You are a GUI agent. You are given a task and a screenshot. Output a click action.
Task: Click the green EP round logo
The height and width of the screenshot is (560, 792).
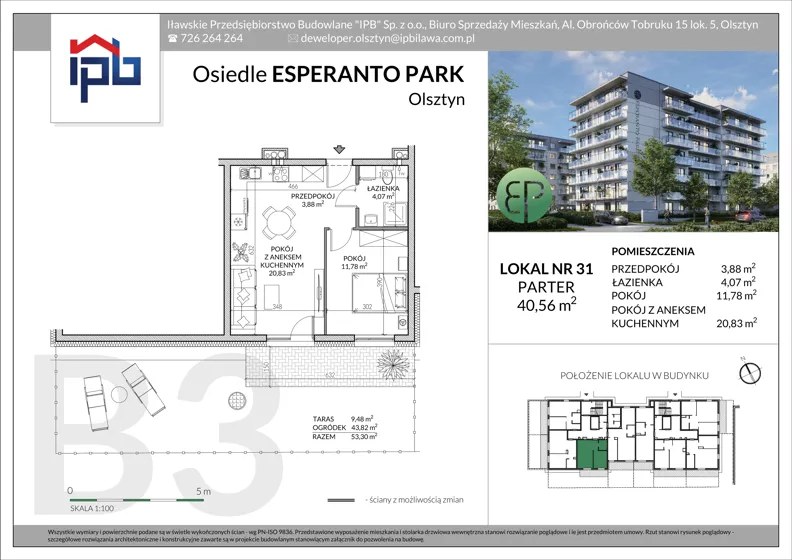[524, 195]
